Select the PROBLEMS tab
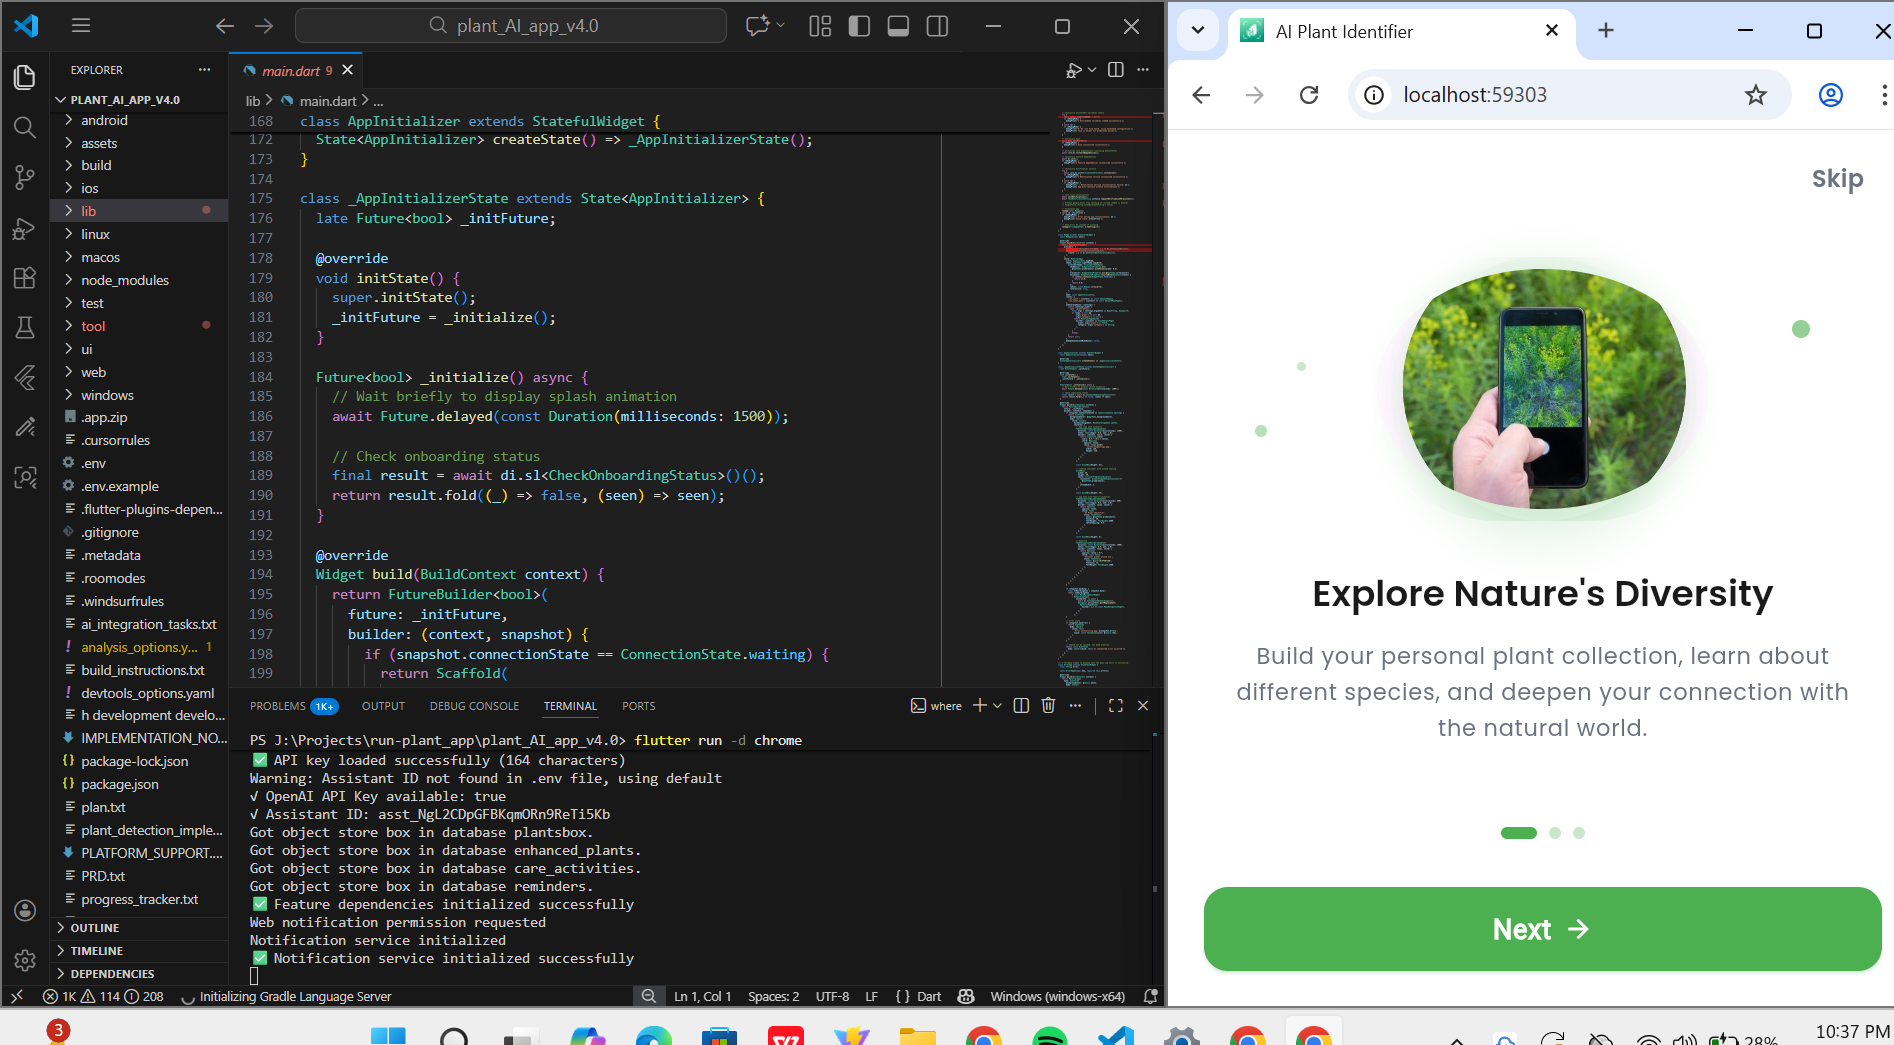Image resolution: width=1894 pixels, height=1045 pixels. 278,706
